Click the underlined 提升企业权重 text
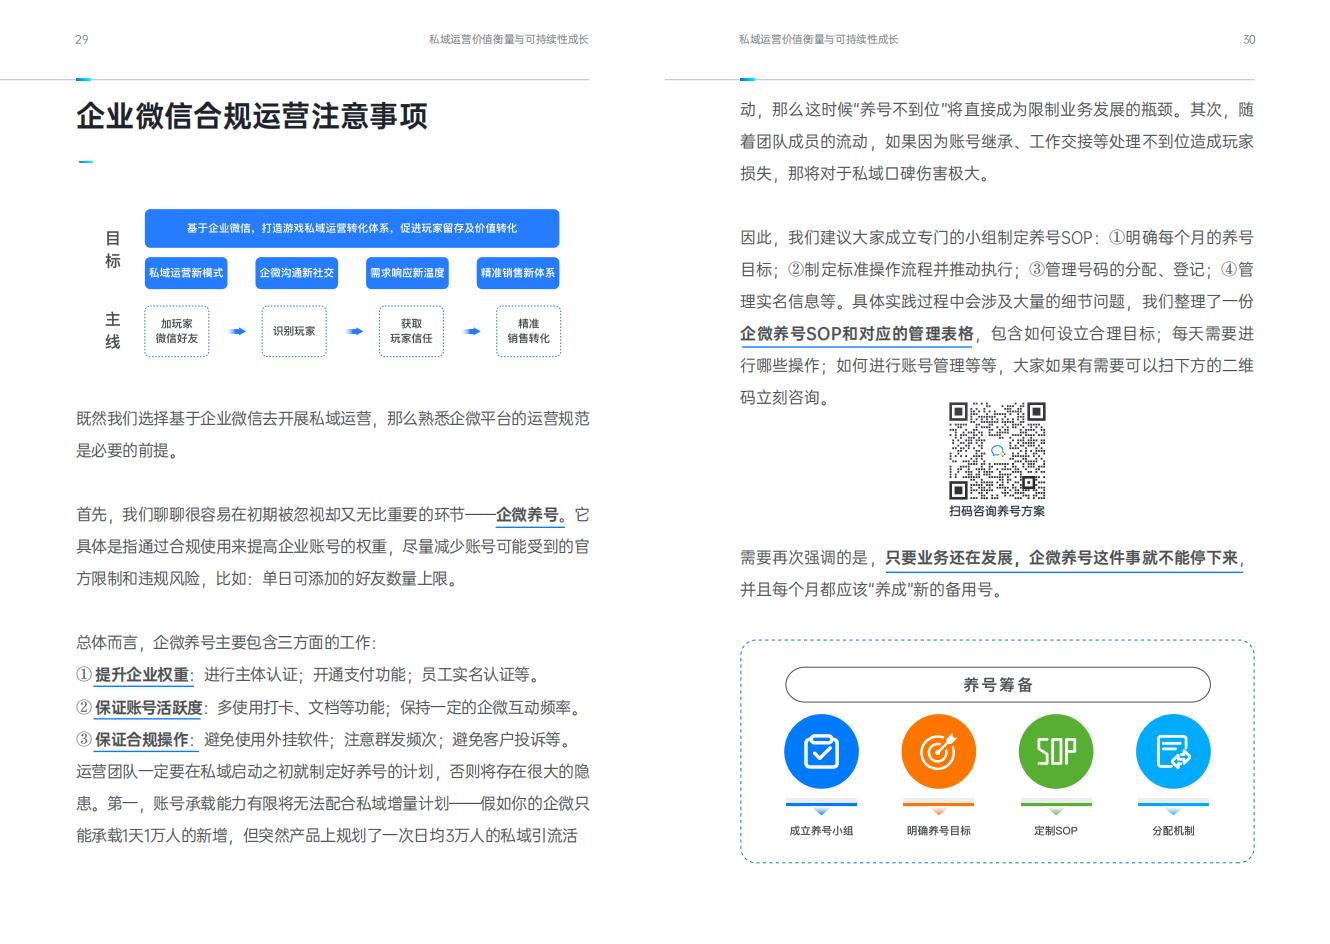Screen dimensions: 1330x944 click(142, 675)
